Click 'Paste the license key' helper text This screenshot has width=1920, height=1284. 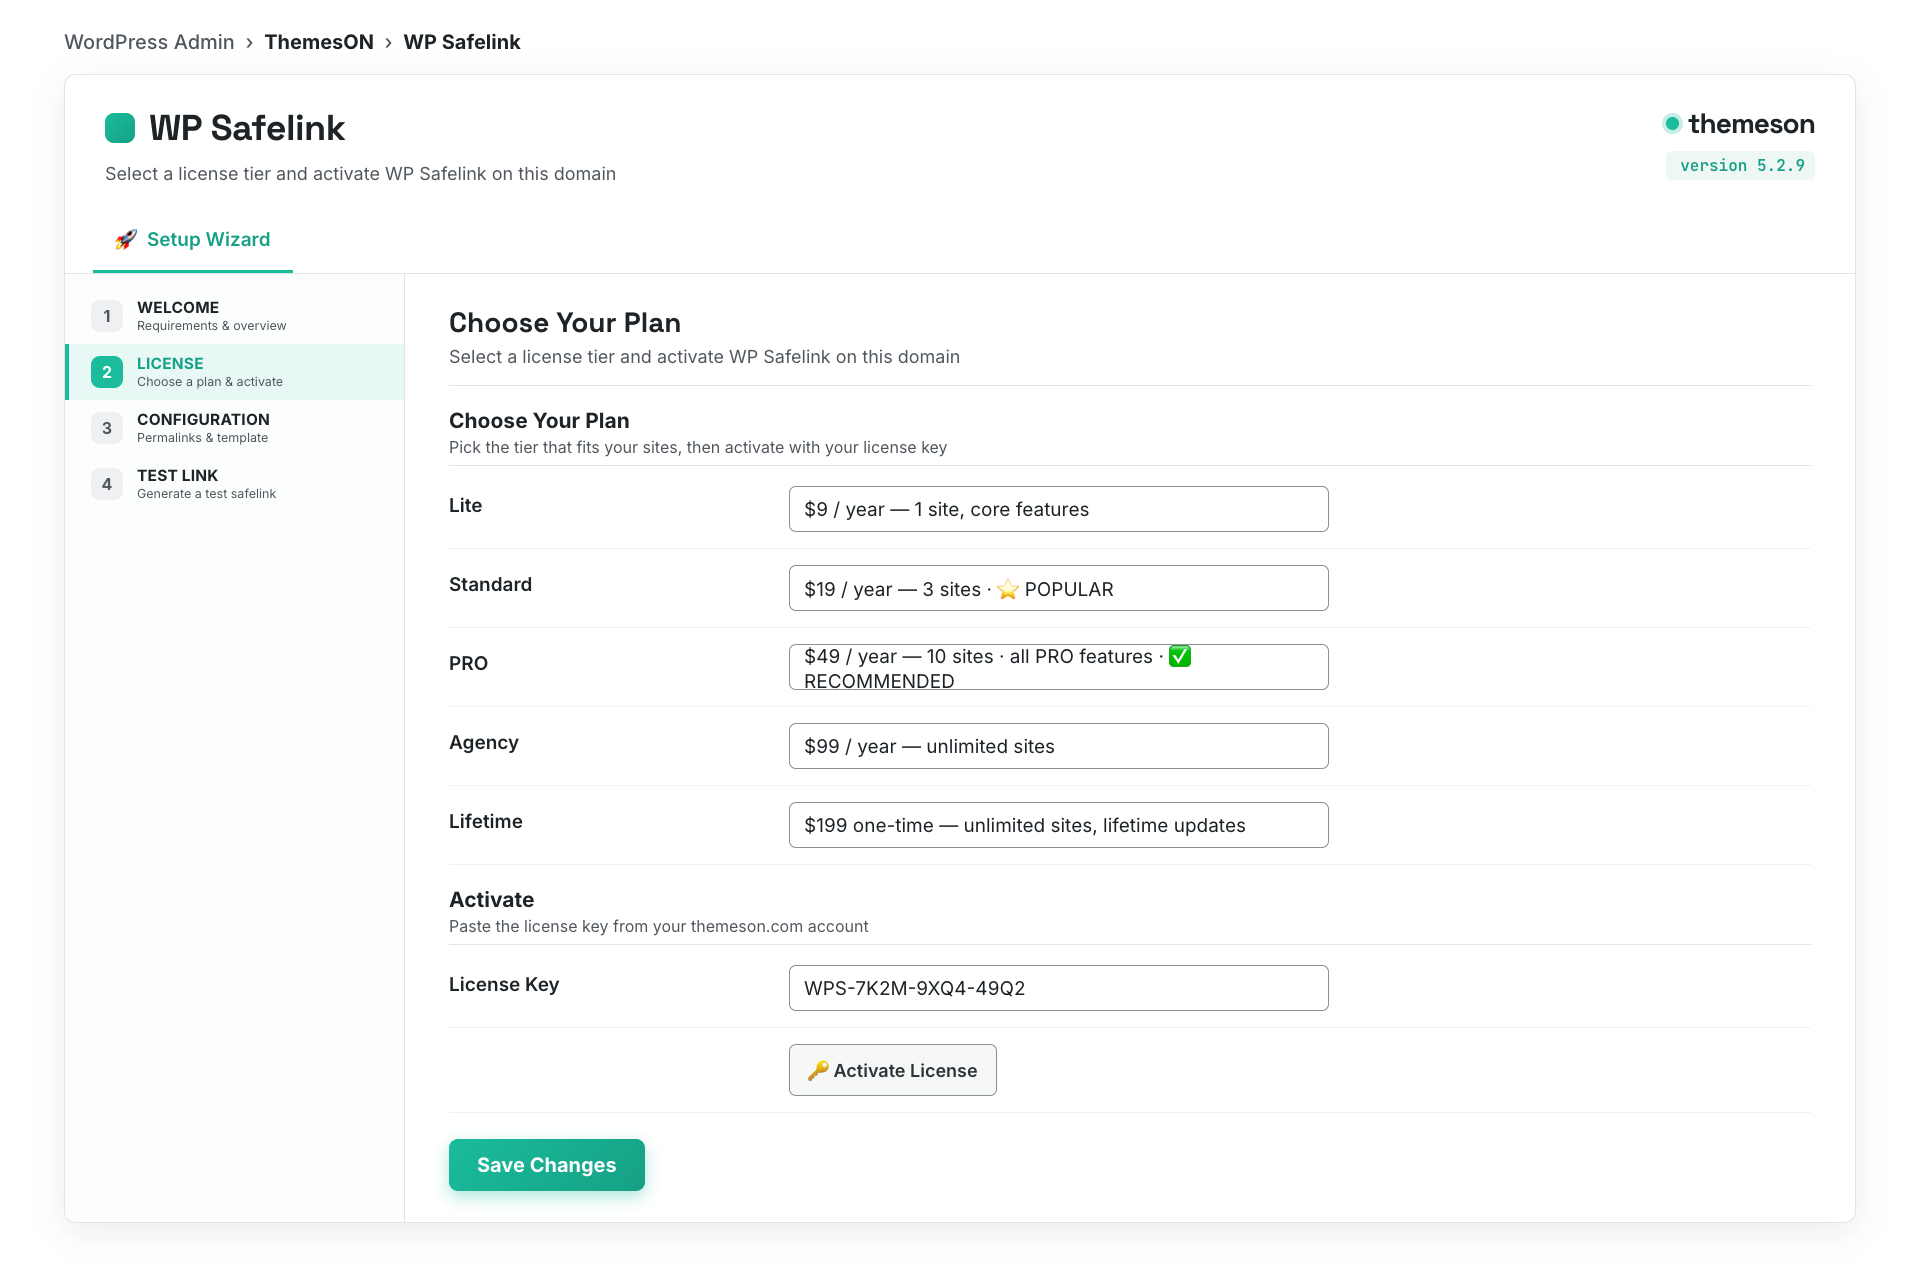tap(658, 927)
